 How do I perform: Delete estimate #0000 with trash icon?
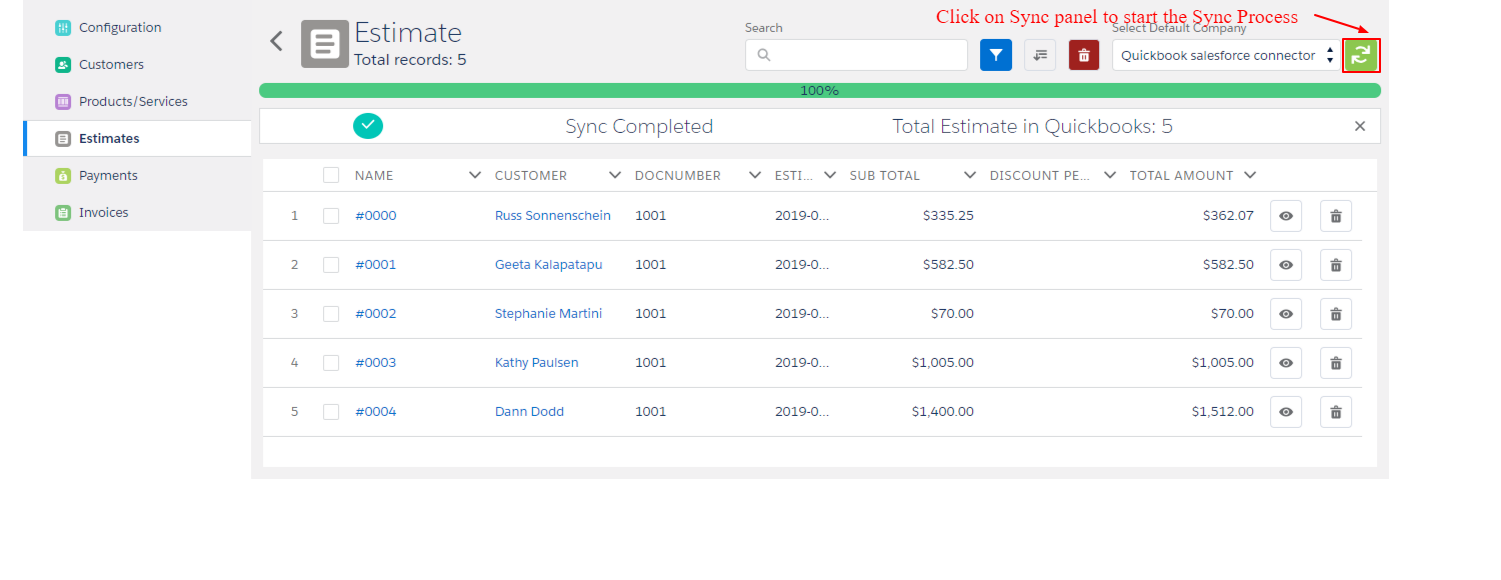point(1336,216)
